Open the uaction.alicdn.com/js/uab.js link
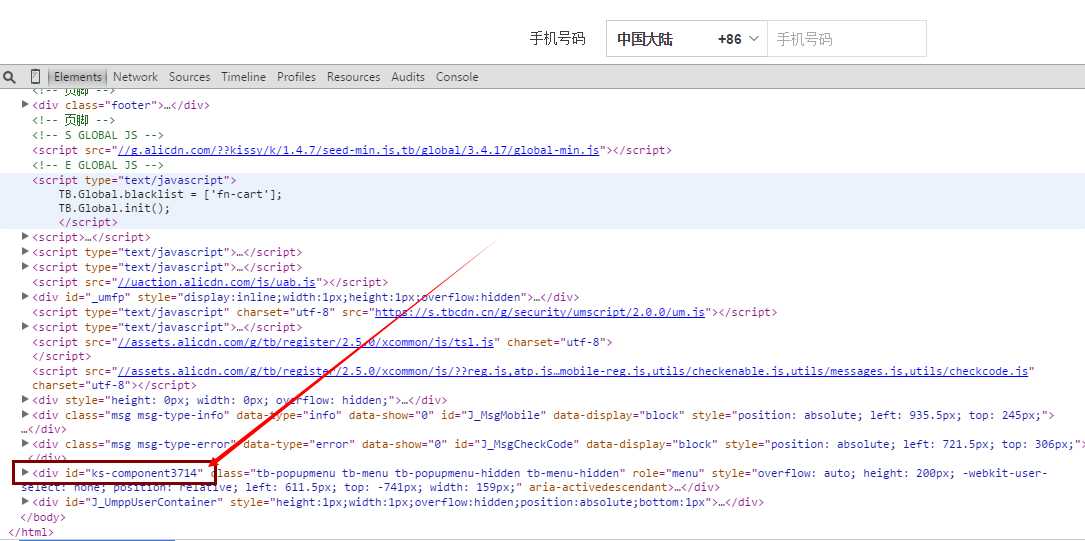The width and height of the screenshot is (1085, 541). 219,282
